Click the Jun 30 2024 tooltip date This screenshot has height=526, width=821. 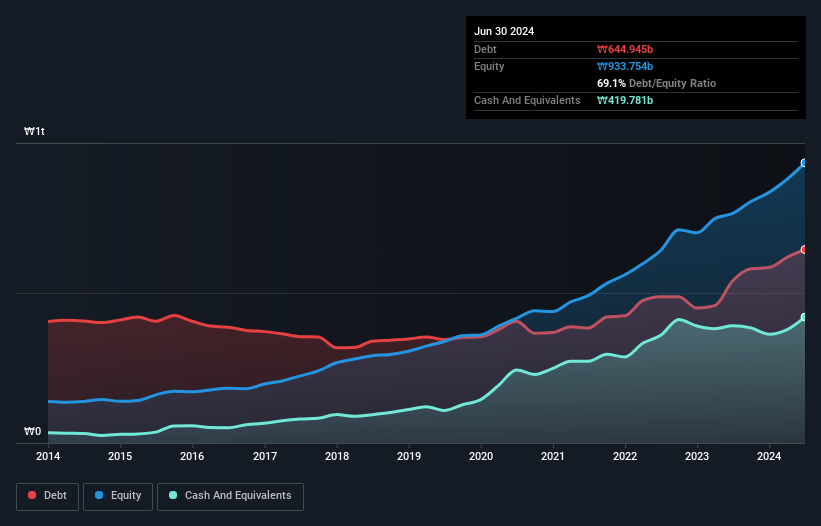(x=504, y=31)
